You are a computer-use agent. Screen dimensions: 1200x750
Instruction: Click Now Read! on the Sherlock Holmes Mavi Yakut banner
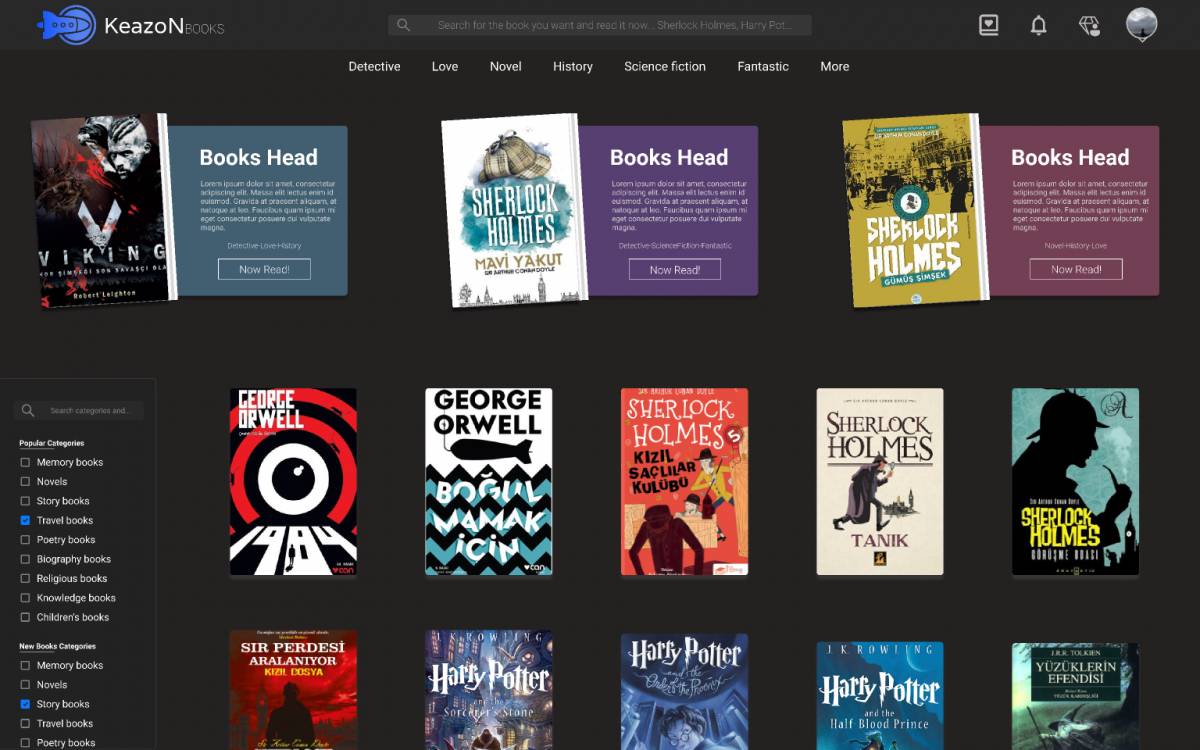(x=675, y=268)
